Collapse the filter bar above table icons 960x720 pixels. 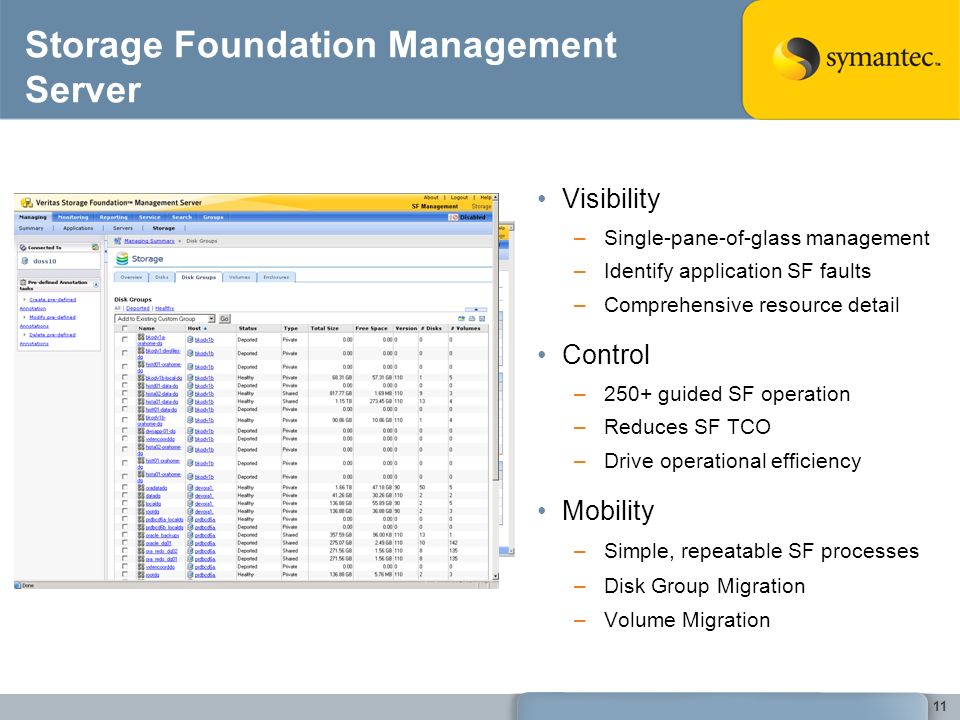[476, 310]
